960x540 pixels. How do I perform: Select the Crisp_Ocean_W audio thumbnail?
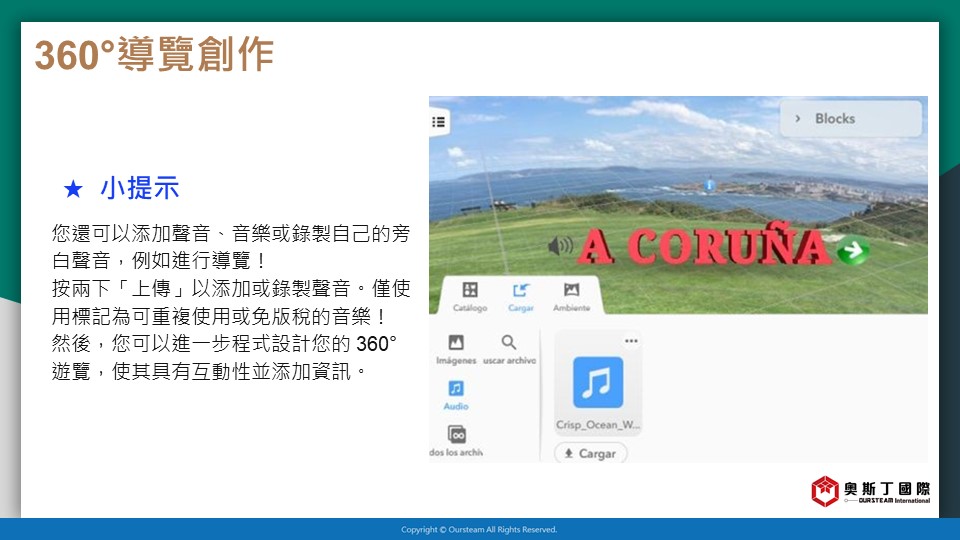pos(598,383)
